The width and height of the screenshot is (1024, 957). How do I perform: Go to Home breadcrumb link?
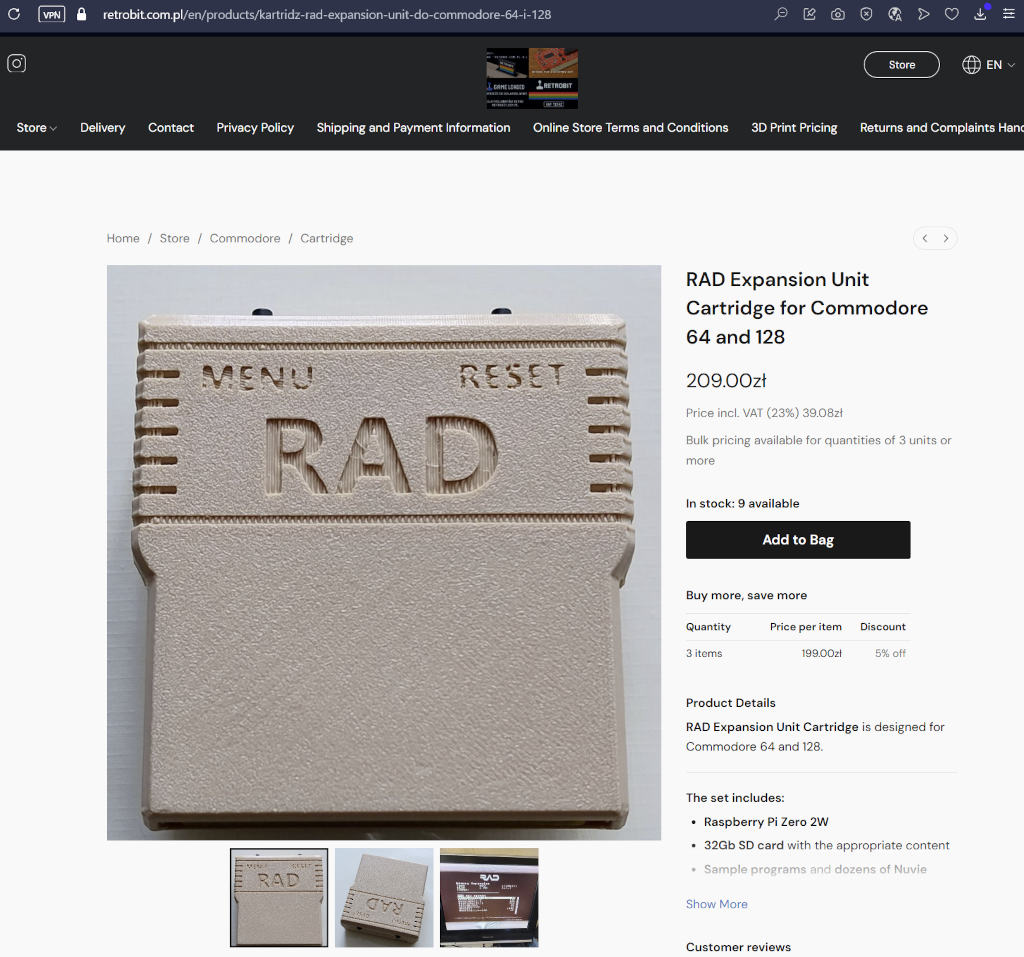click(123, 238)
